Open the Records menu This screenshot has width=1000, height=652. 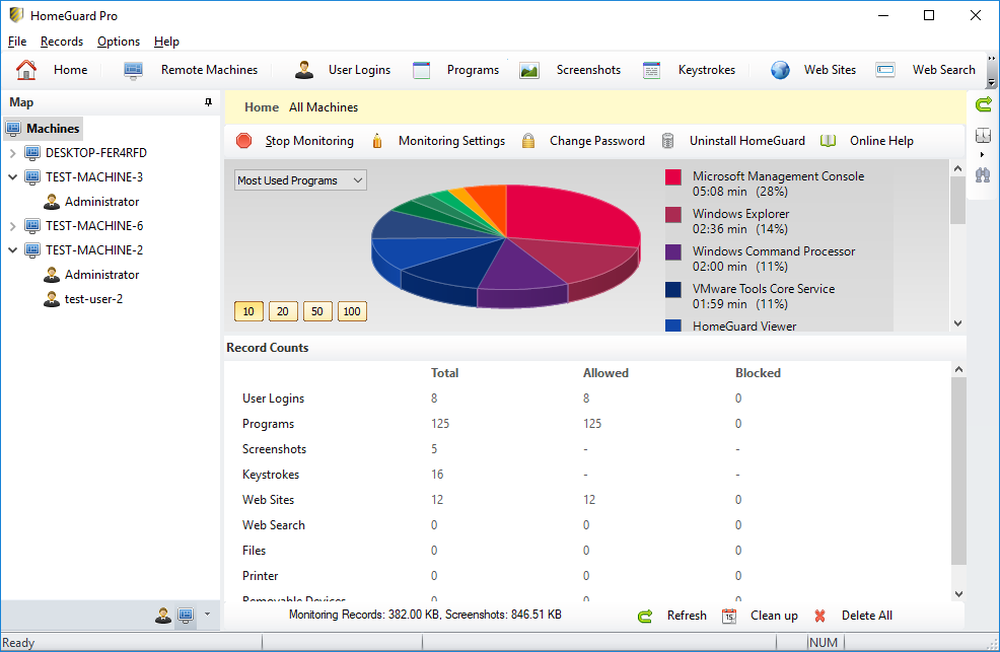(x=62, y=41)
